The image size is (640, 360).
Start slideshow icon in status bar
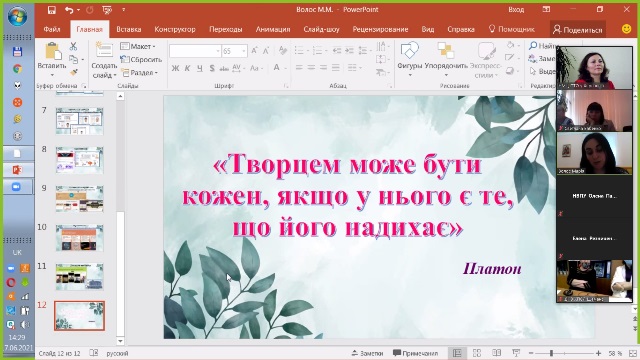pyautogui.click(x=516, y=353)
